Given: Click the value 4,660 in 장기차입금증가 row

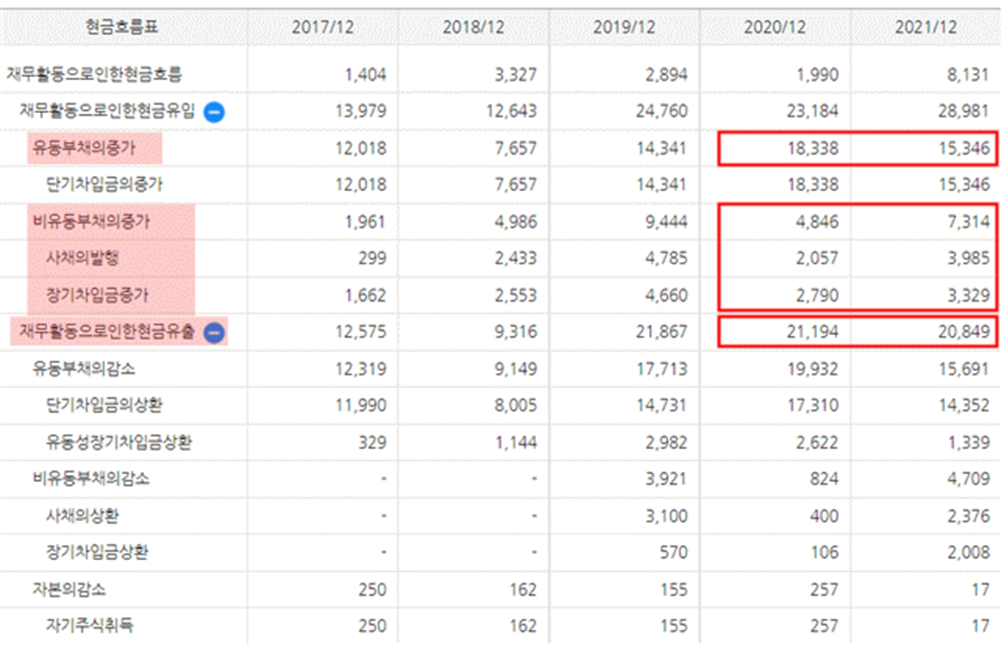Looking at the screenshot, I should [x=667, y=296].
